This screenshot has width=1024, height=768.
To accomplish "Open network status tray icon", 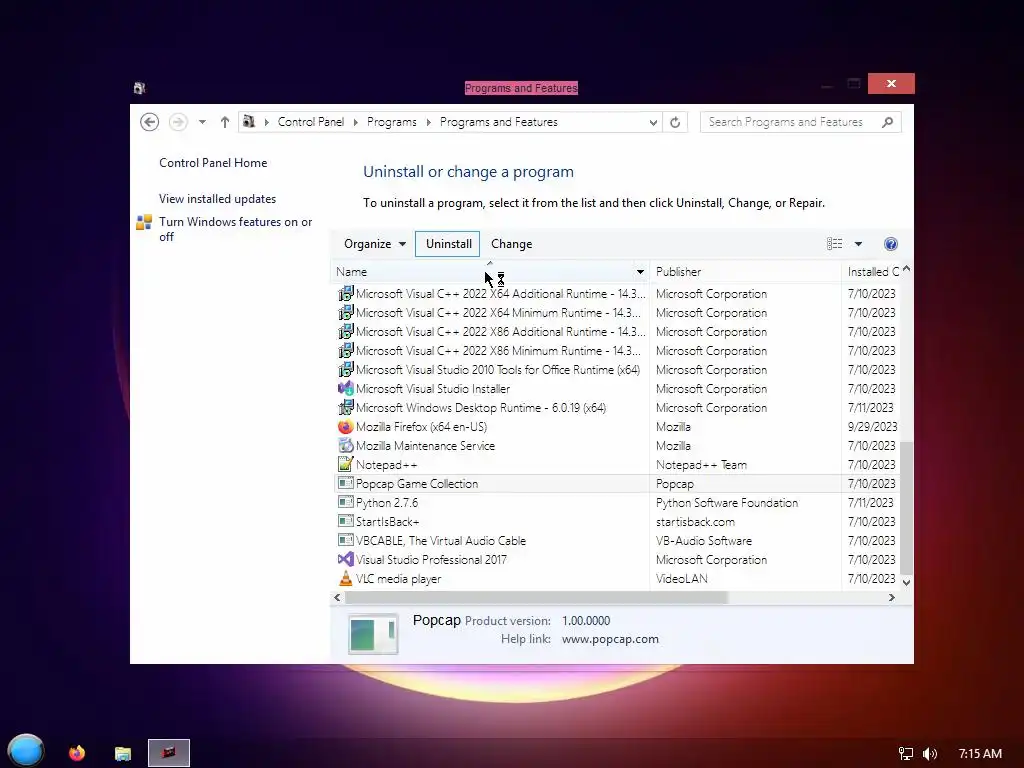I will pyautogui.click(x=906, y=754).
